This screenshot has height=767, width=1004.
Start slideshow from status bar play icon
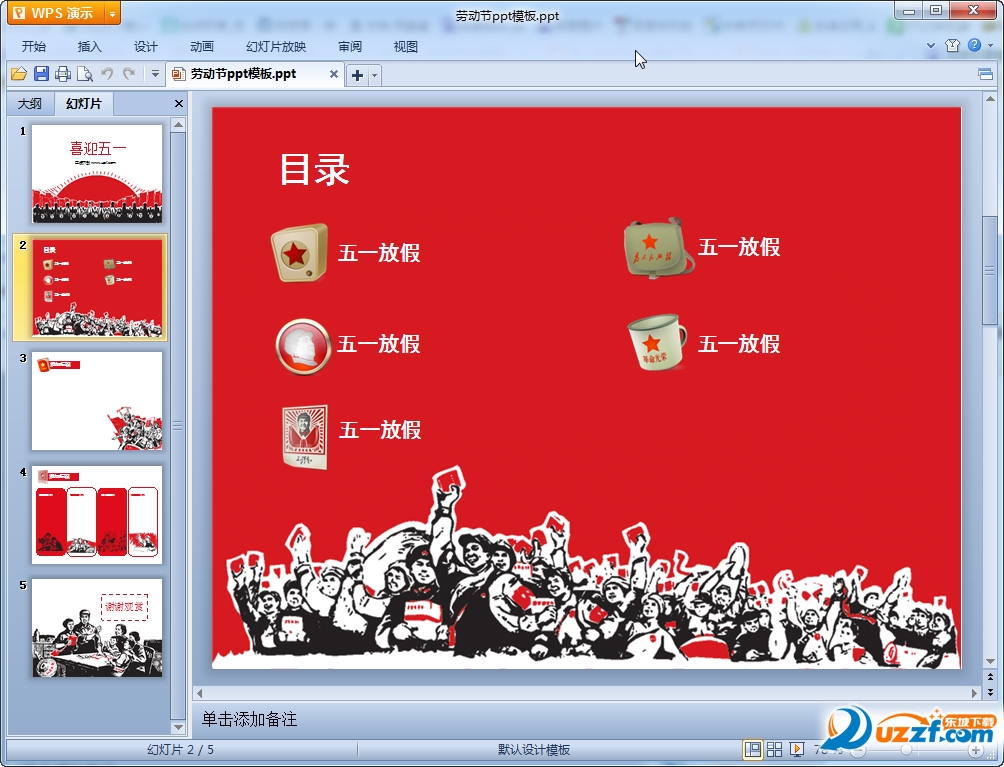(x=797, y=749)
